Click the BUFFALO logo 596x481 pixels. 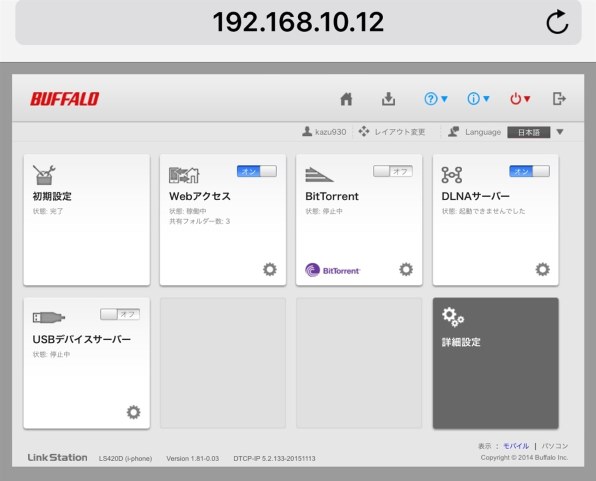tap(65, 99)
